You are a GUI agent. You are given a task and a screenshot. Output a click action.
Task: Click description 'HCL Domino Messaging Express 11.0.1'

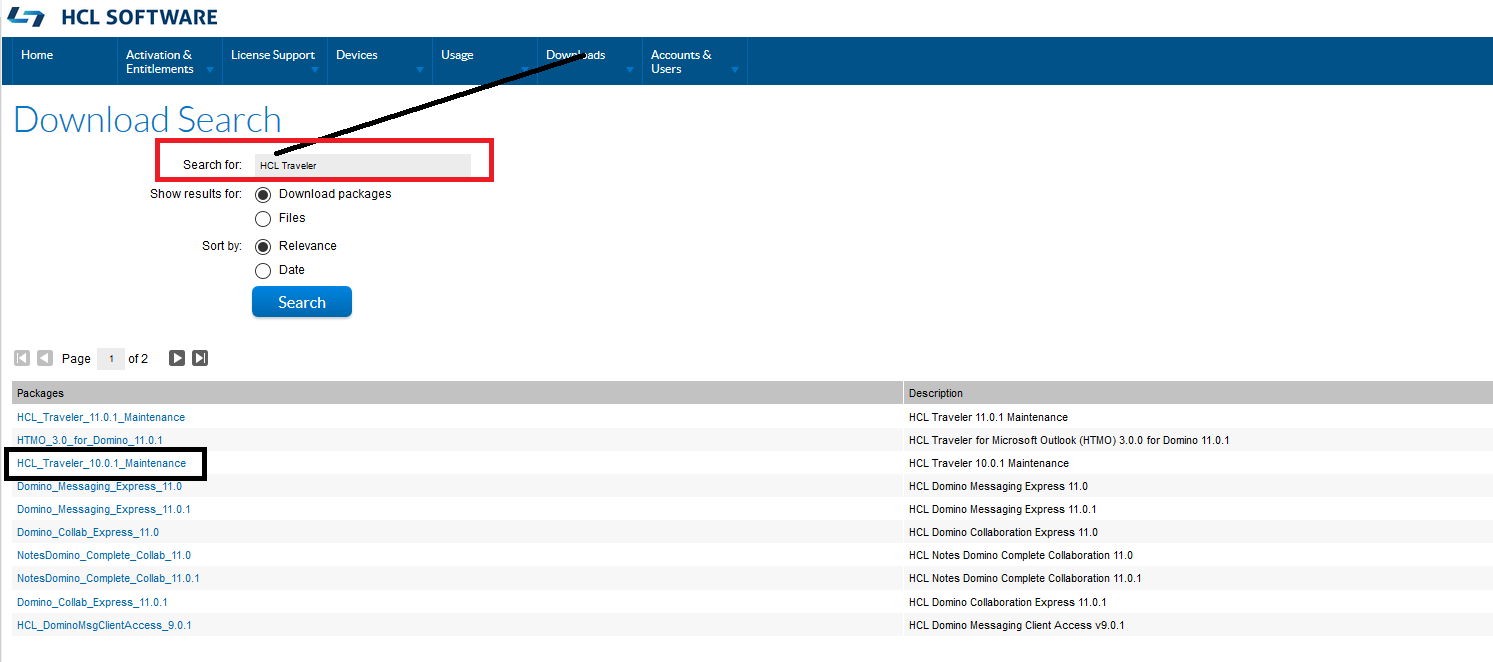[x=1003, y=509]
